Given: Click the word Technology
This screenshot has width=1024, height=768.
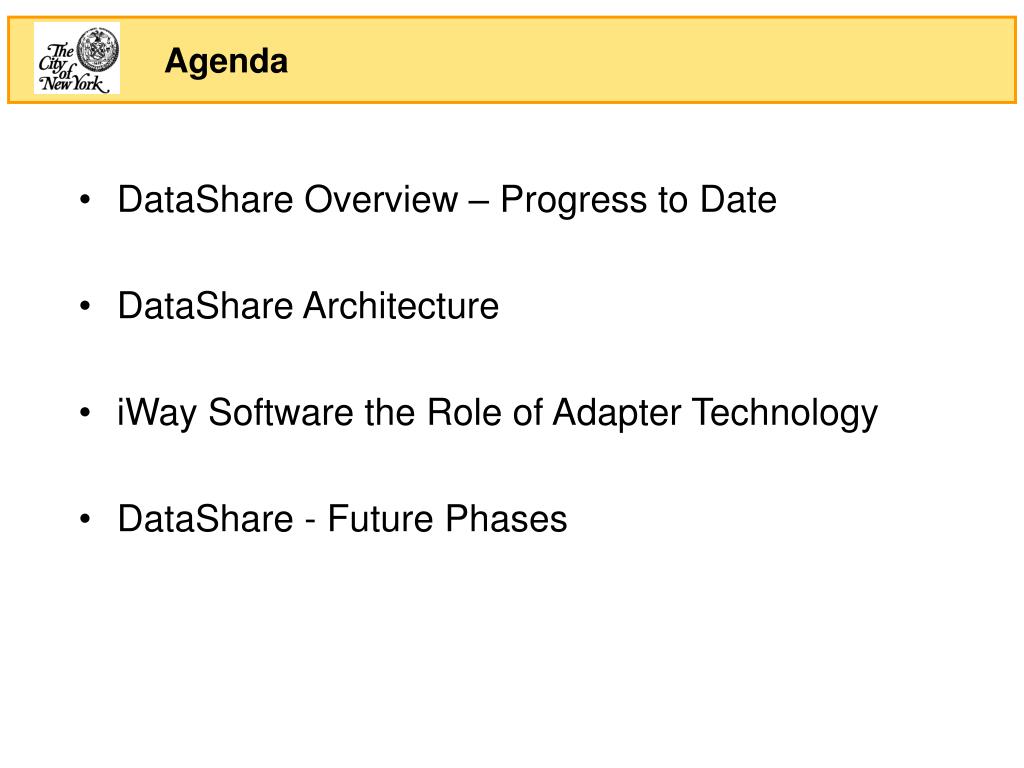Looking at the screenshot, I should coord(785,414).
